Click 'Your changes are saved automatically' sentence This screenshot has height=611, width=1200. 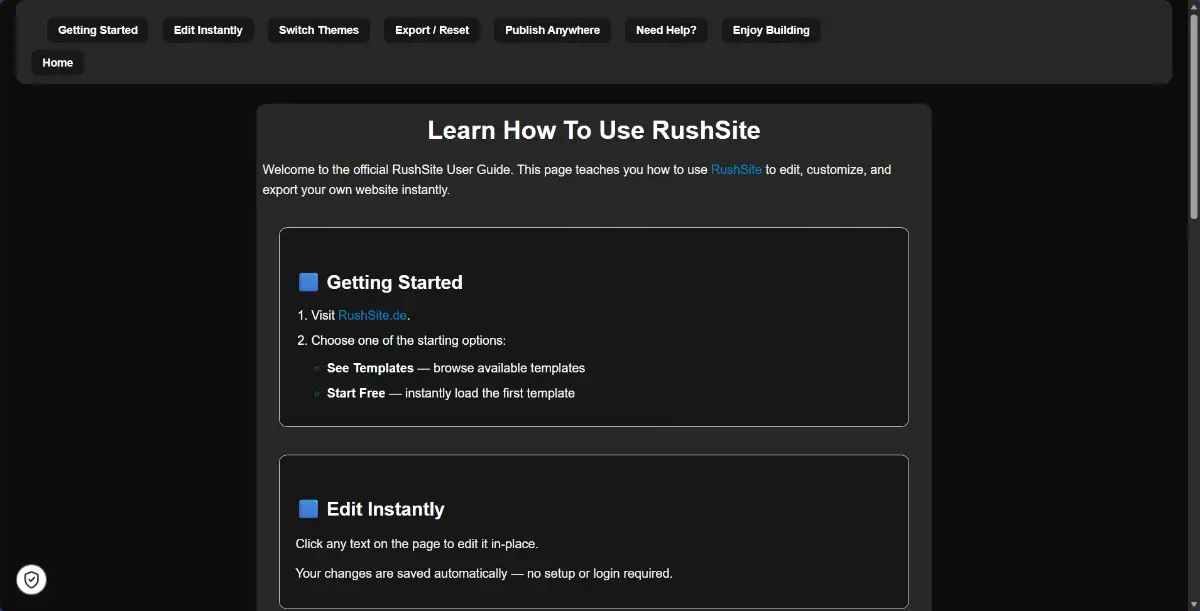(484, 574)
